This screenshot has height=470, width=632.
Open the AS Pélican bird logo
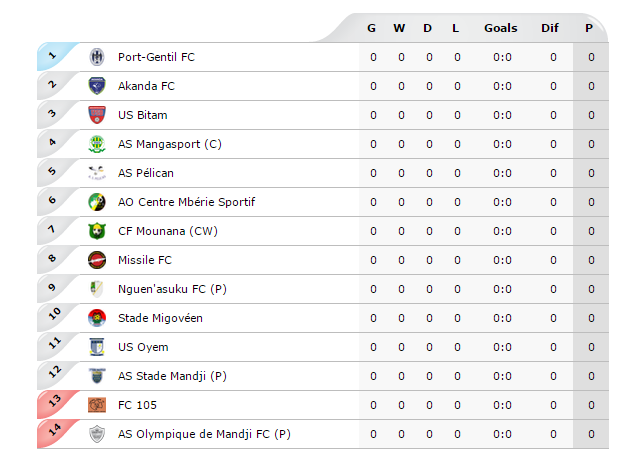[97, 173]
